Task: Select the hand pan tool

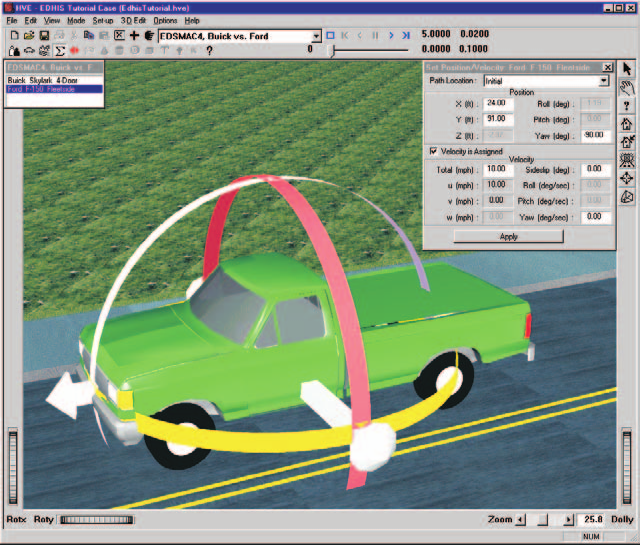Action: (x=627, y=88)
